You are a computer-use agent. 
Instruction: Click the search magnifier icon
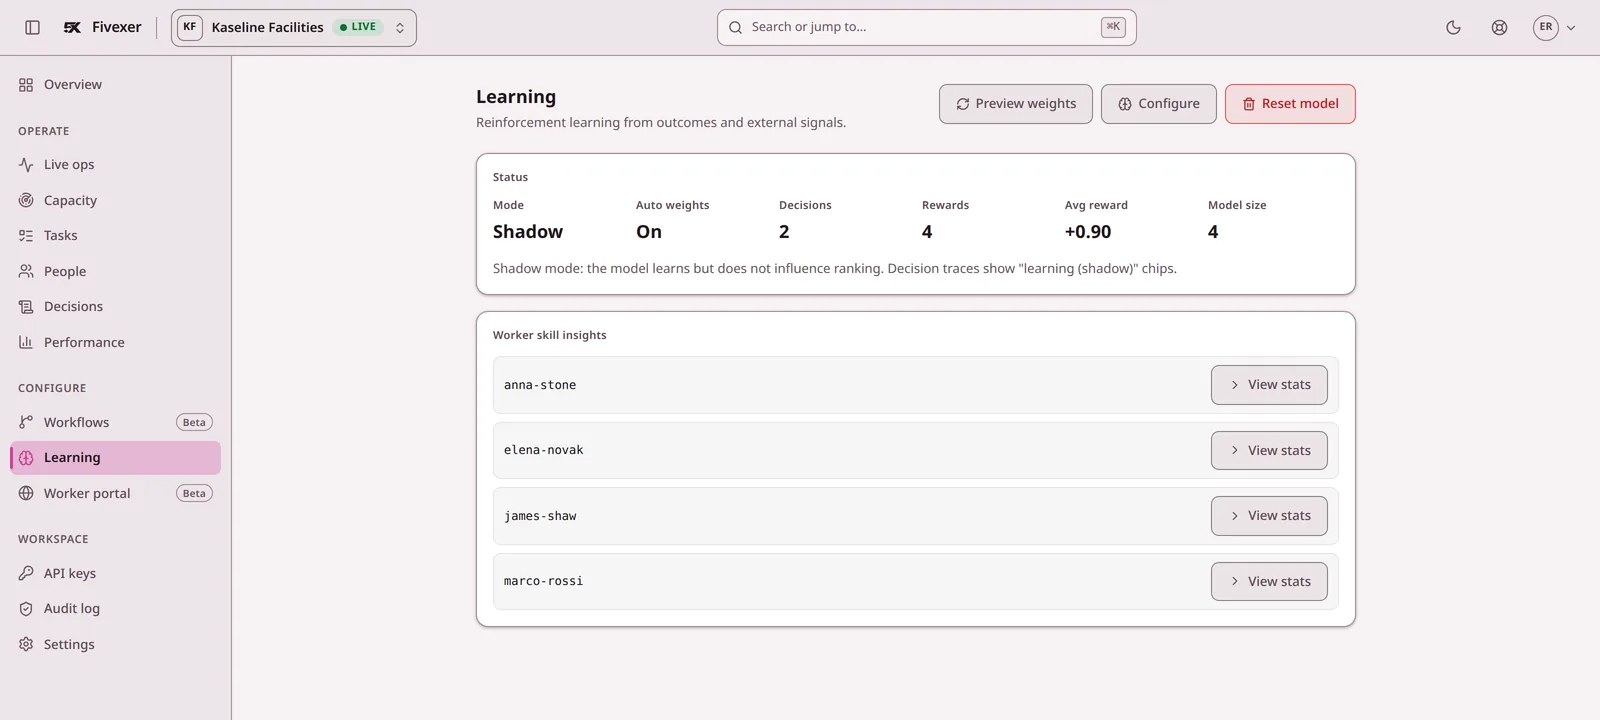735,27
